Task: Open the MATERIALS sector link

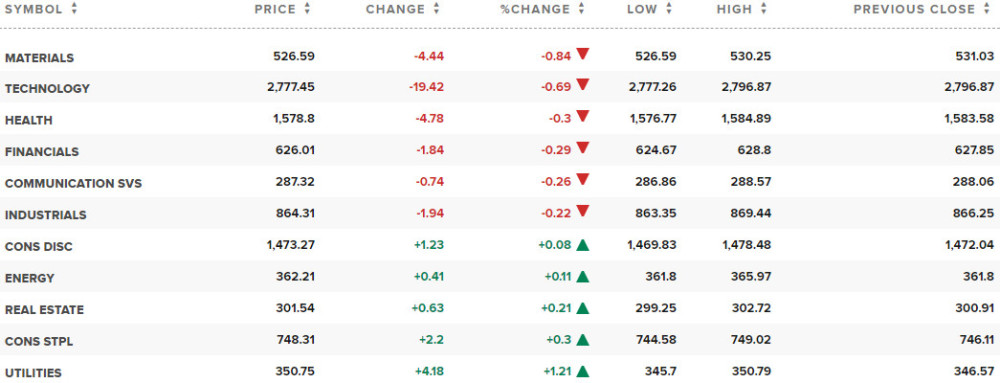Action: click(40, 57)
